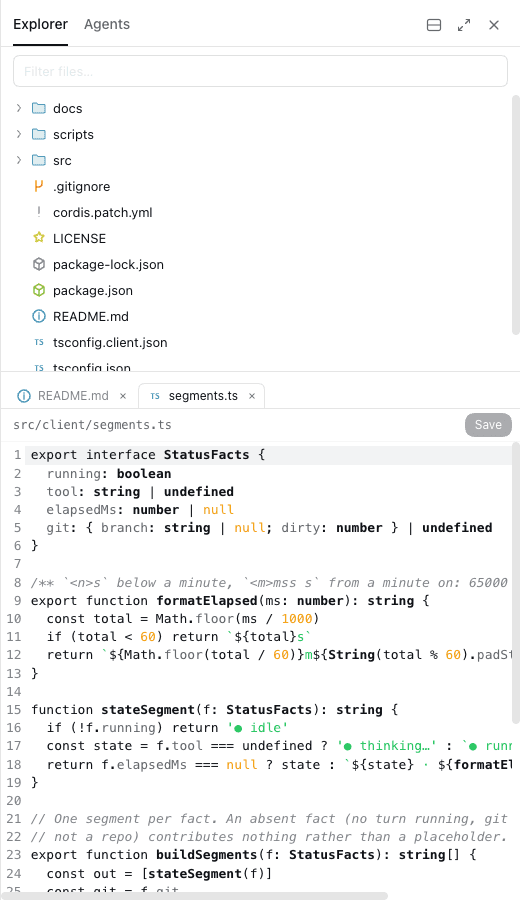Viewport: 520px width, 900px height.
Task: Click line number 23 in the gutter
Action: pyautogui.click(x=14, y=855)
